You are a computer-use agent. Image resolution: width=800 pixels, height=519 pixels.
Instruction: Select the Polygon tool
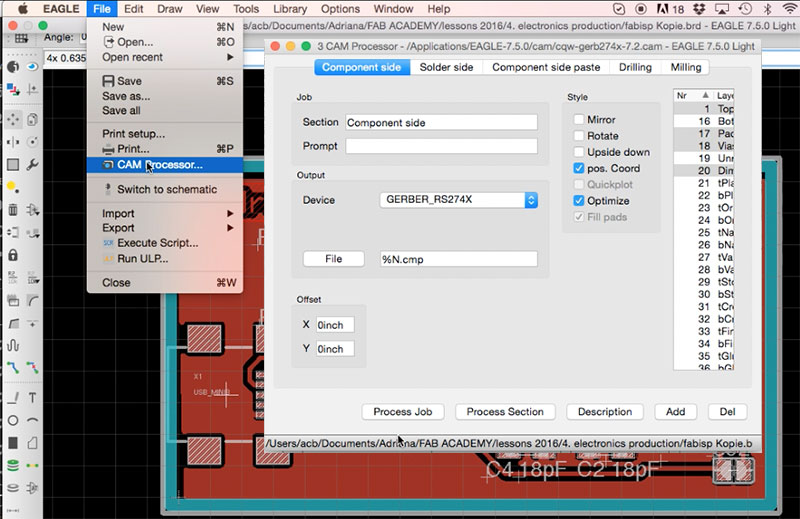pos(32,442)
